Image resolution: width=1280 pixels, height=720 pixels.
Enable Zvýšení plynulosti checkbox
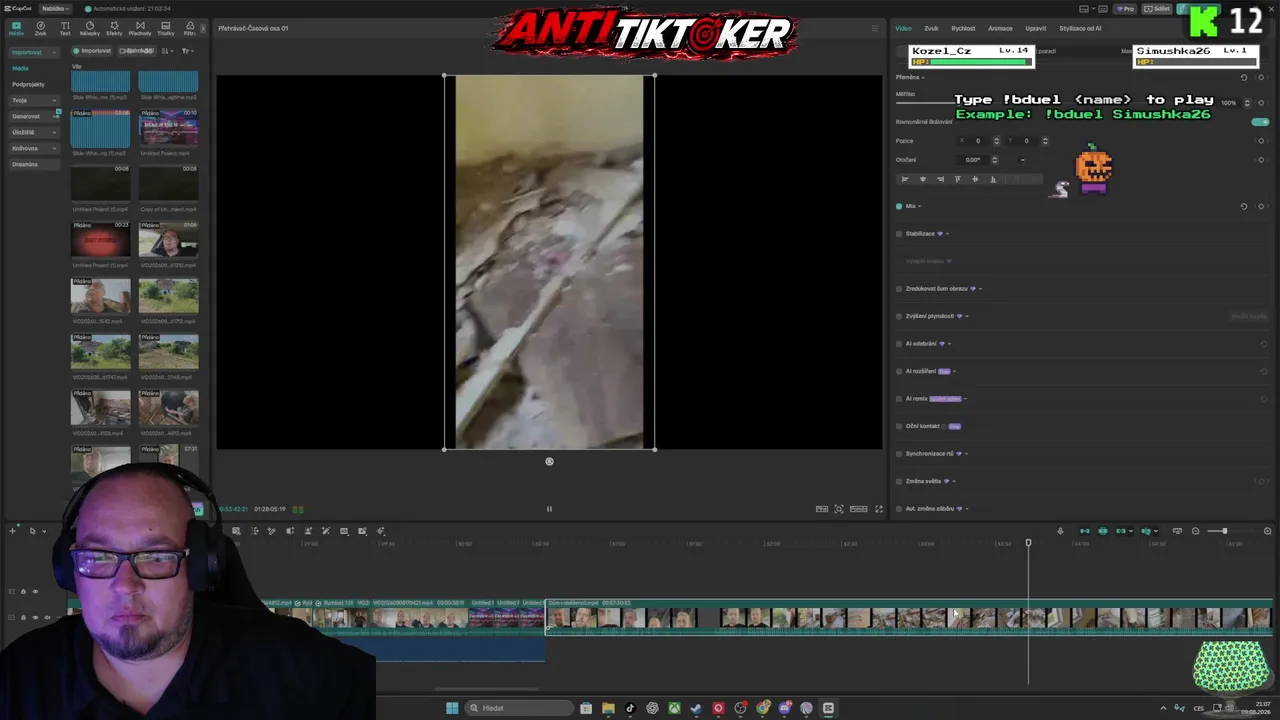[x=899, y=316]
